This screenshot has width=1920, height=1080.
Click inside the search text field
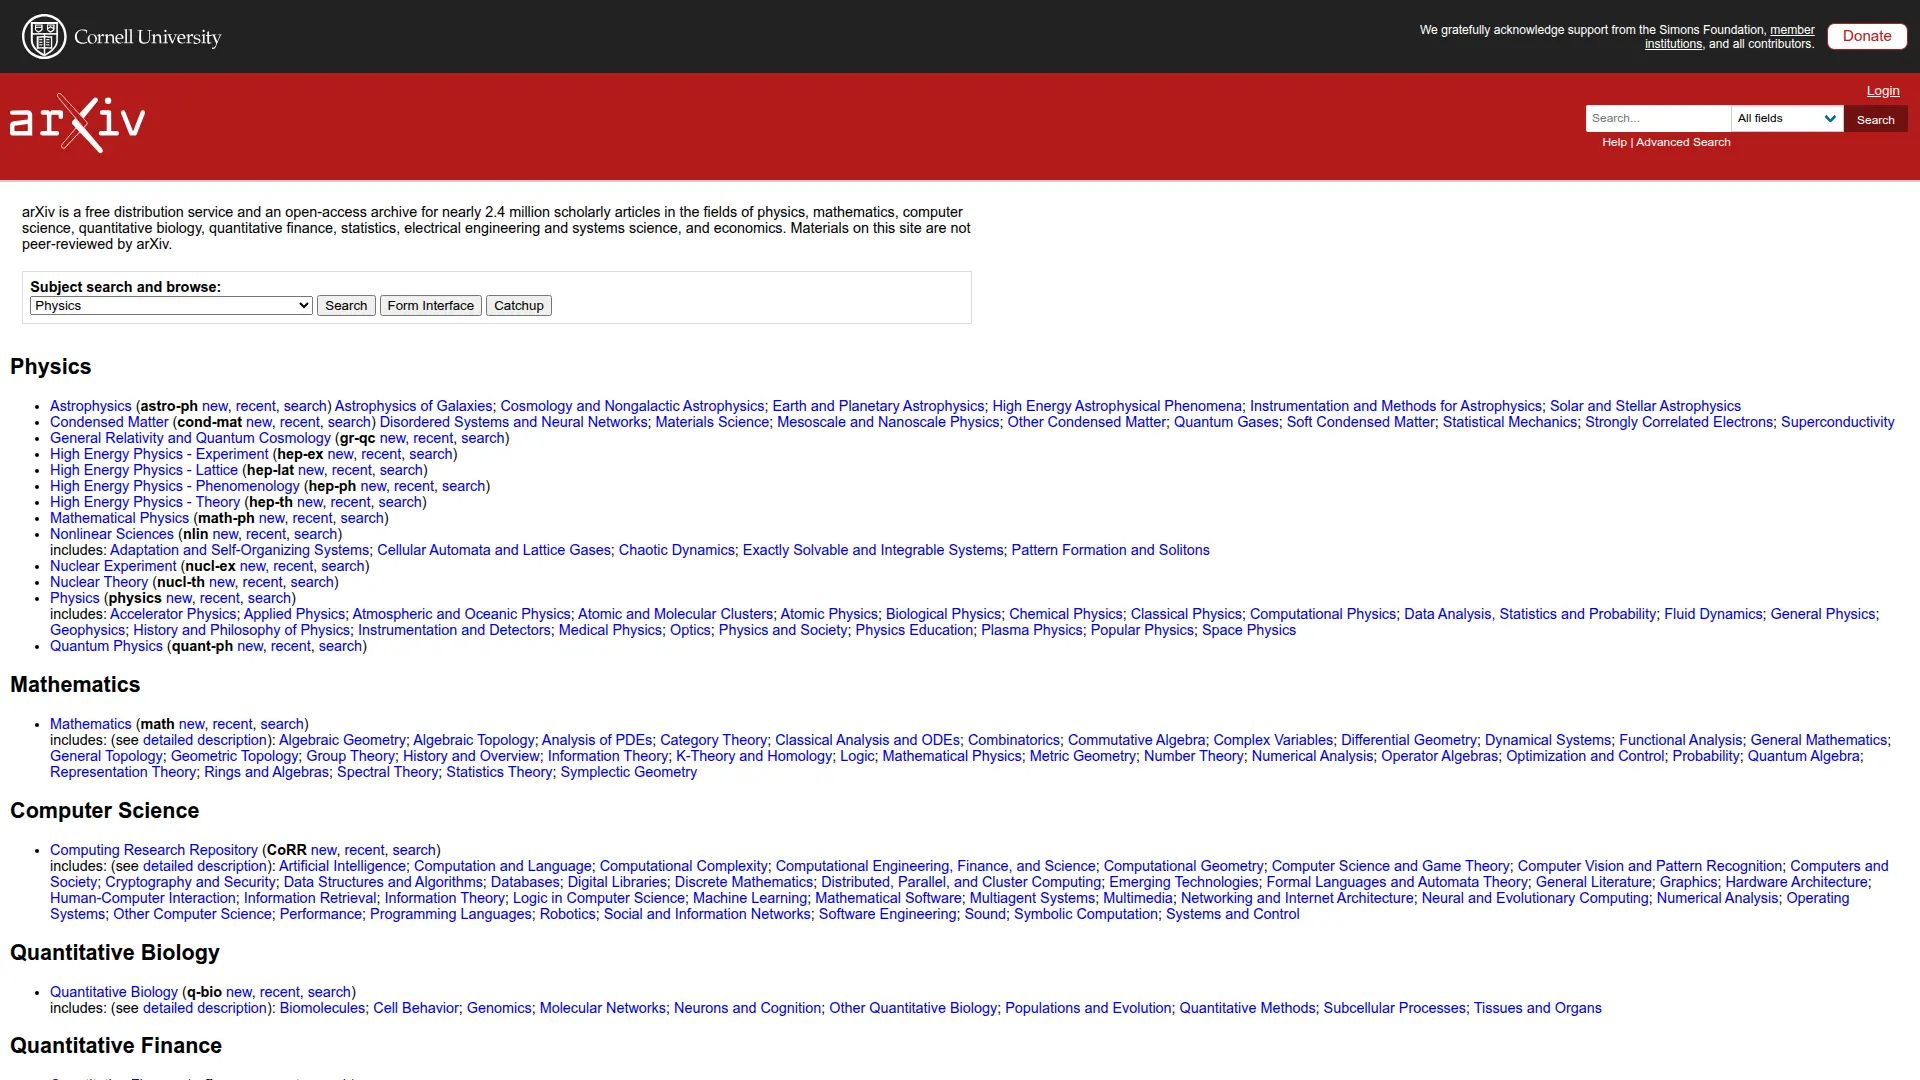coord(1657,118)
